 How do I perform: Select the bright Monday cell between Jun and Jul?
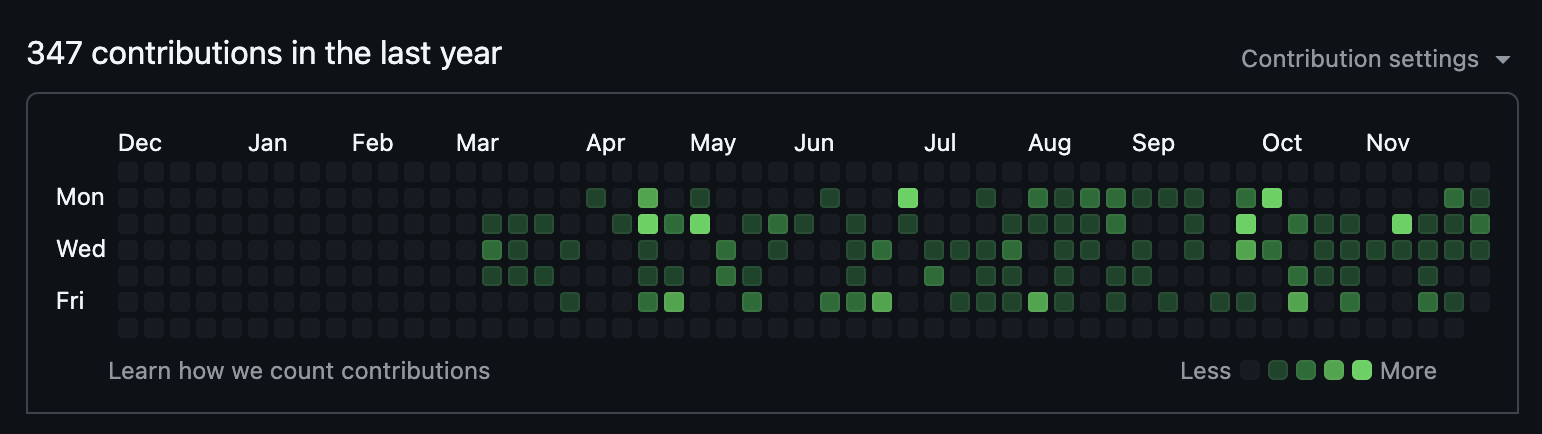pyautogui.click(x=908, y=197)
